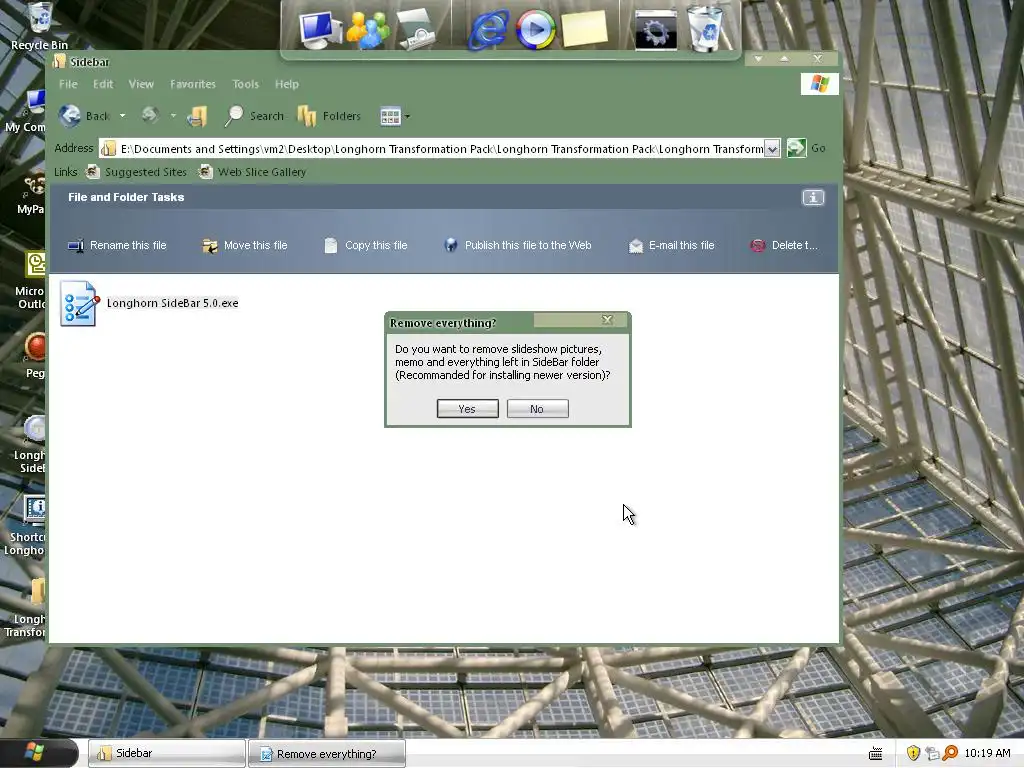Open the Tools menu

246,84
